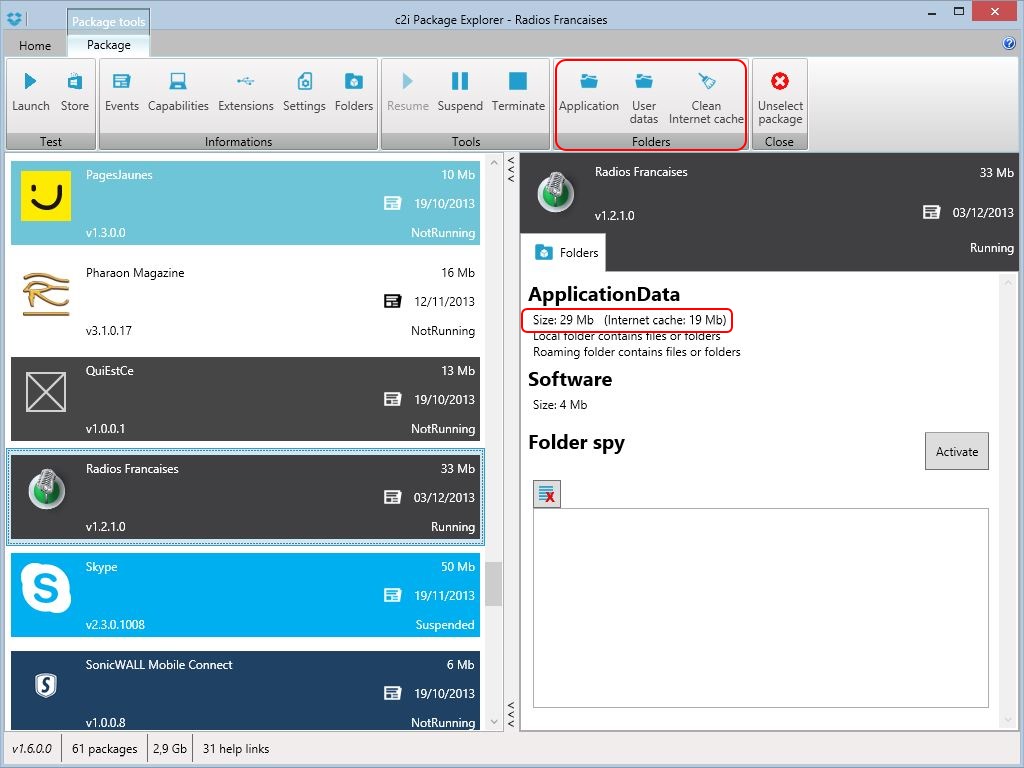1024x768 pixels.
Task: Click the calendar icon in QuiEstCe row
Action: [392, 399]
